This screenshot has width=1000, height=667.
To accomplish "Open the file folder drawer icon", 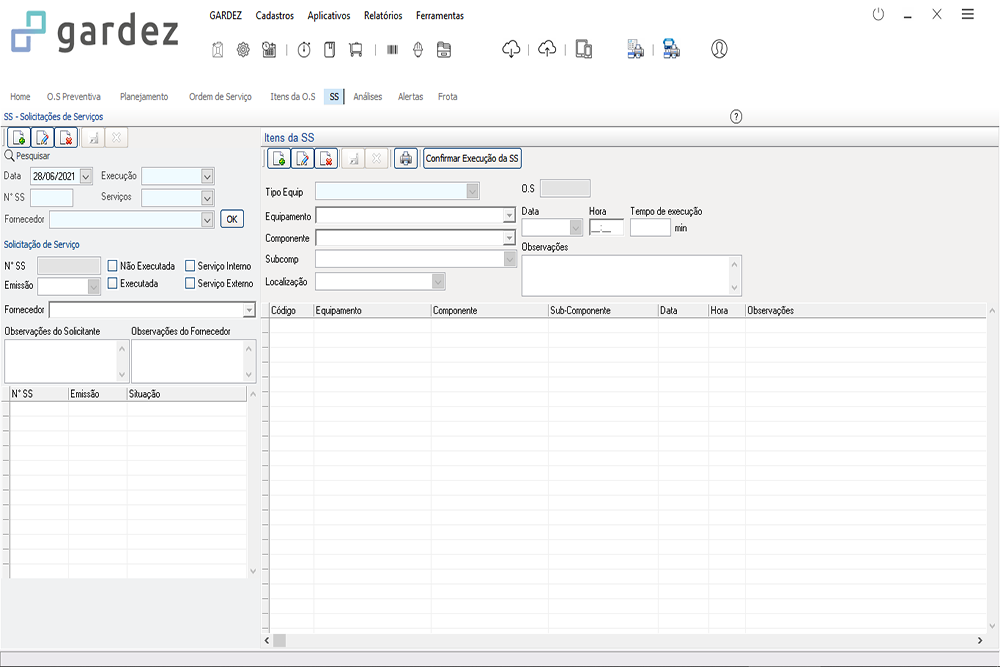I will [444, 50].
